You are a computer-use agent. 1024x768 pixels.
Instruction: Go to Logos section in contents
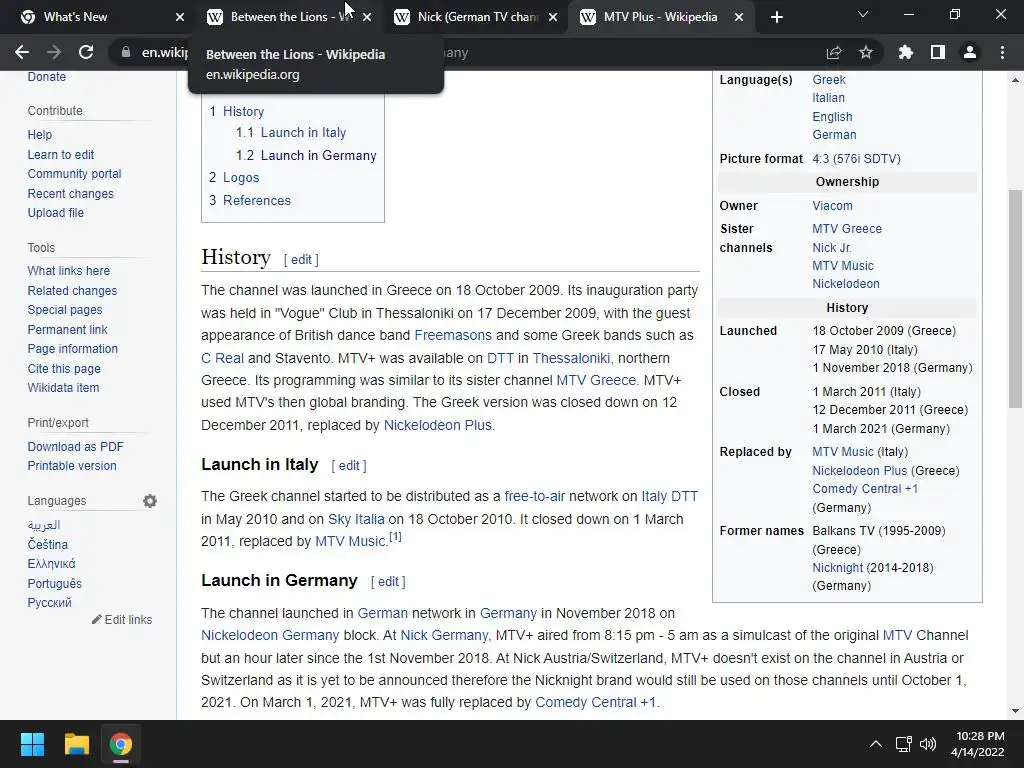pyautogui.click(x=241, y=178)
